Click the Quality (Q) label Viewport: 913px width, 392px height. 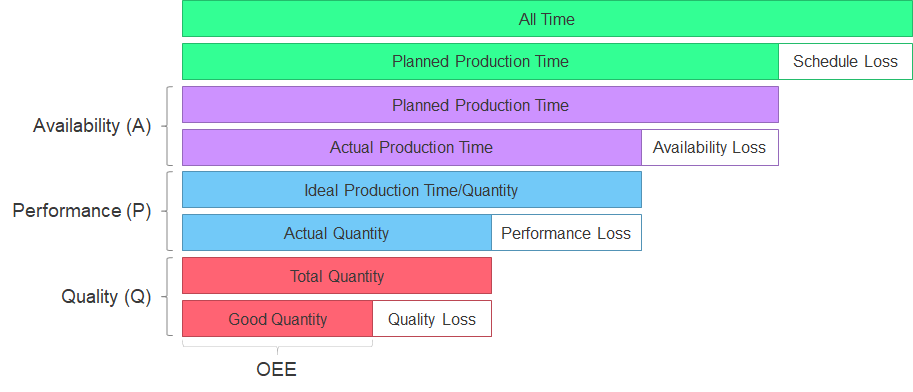coord(106,297)
